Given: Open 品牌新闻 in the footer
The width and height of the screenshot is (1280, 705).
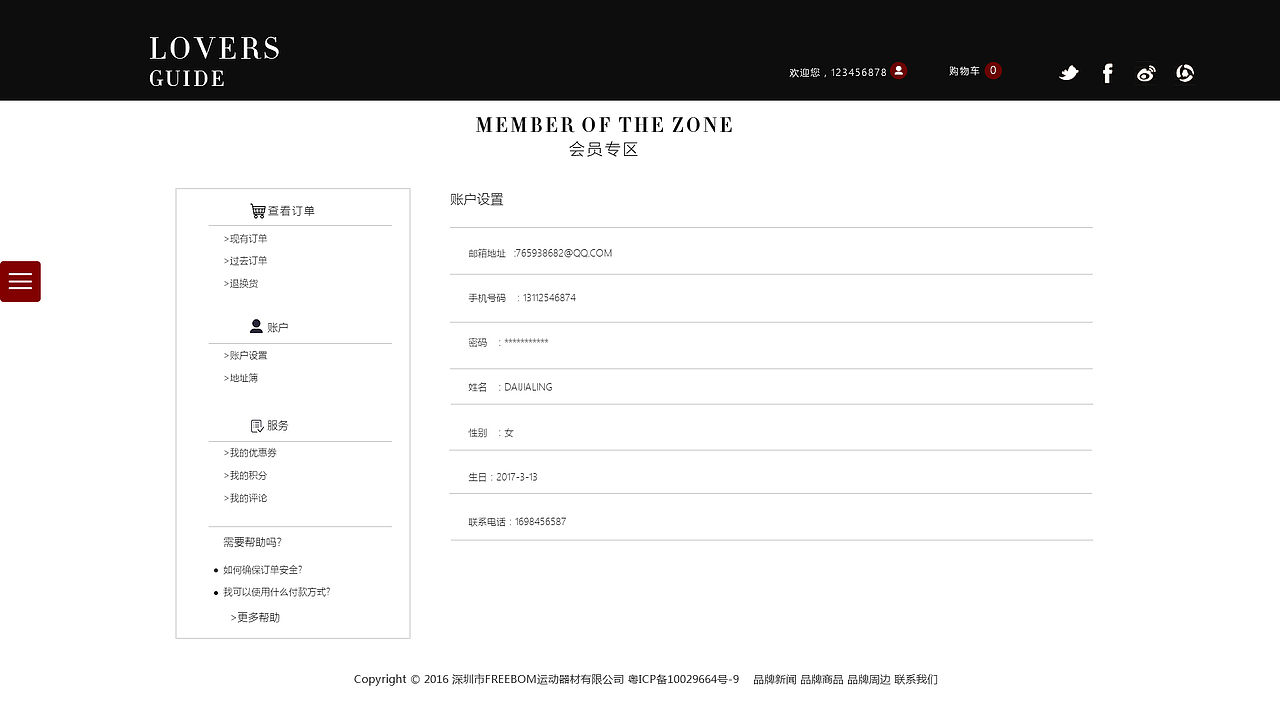Looking at the screenshot, I should click(774, 680).
